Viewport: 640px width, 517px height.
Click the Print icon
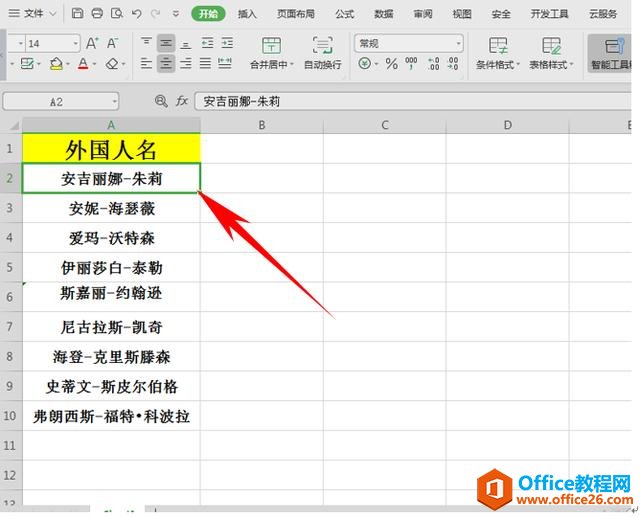(97, 13)
